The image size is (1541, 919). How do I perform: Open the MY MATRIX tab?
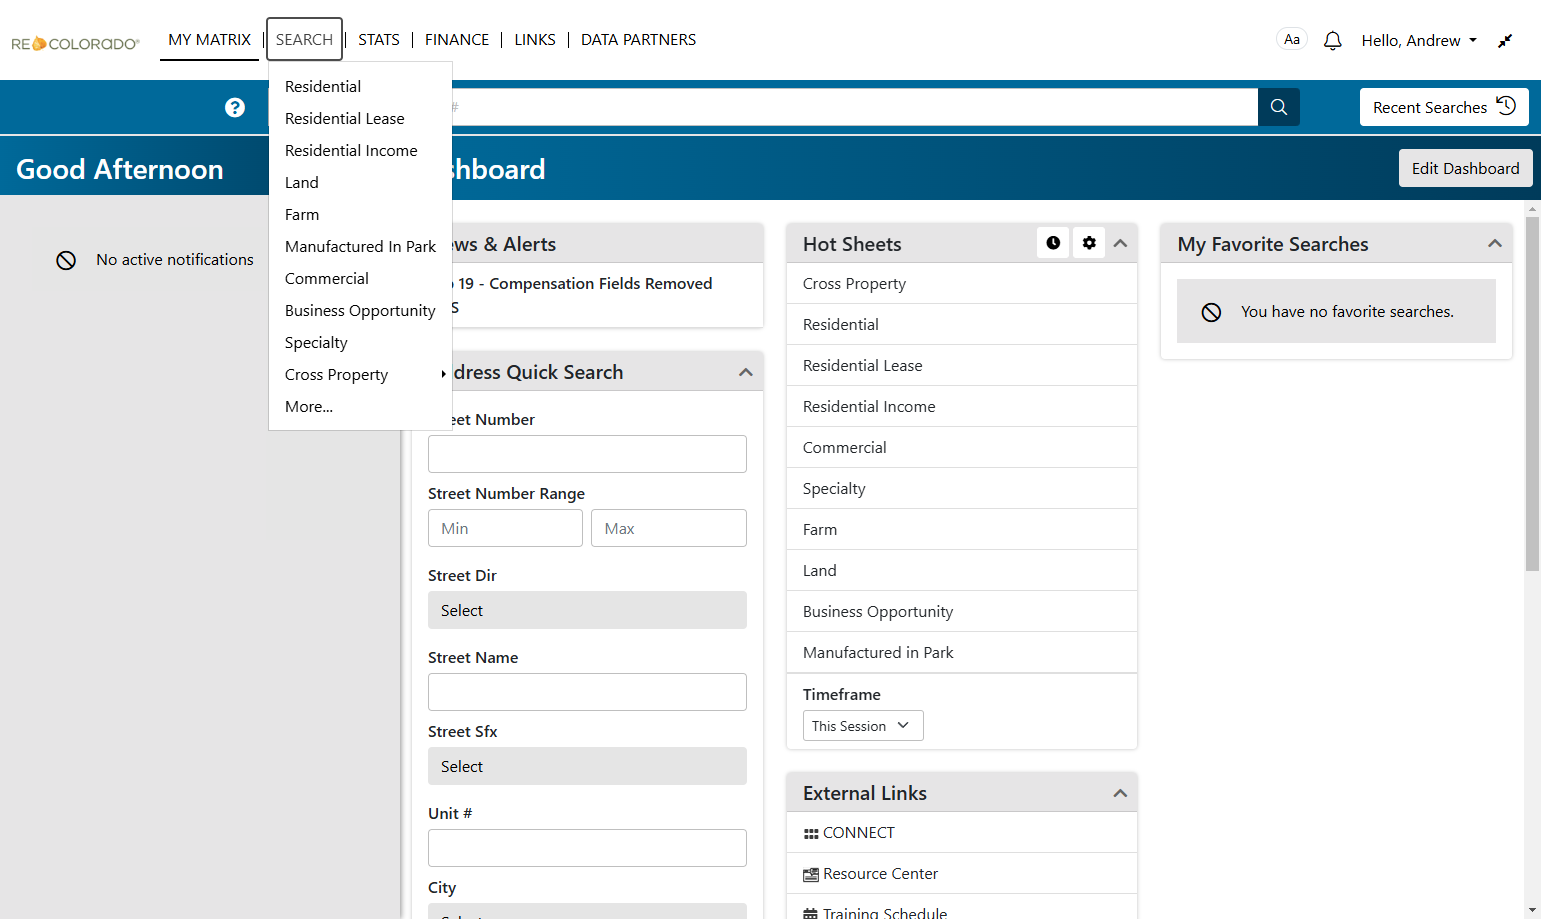tap(209, 39)
